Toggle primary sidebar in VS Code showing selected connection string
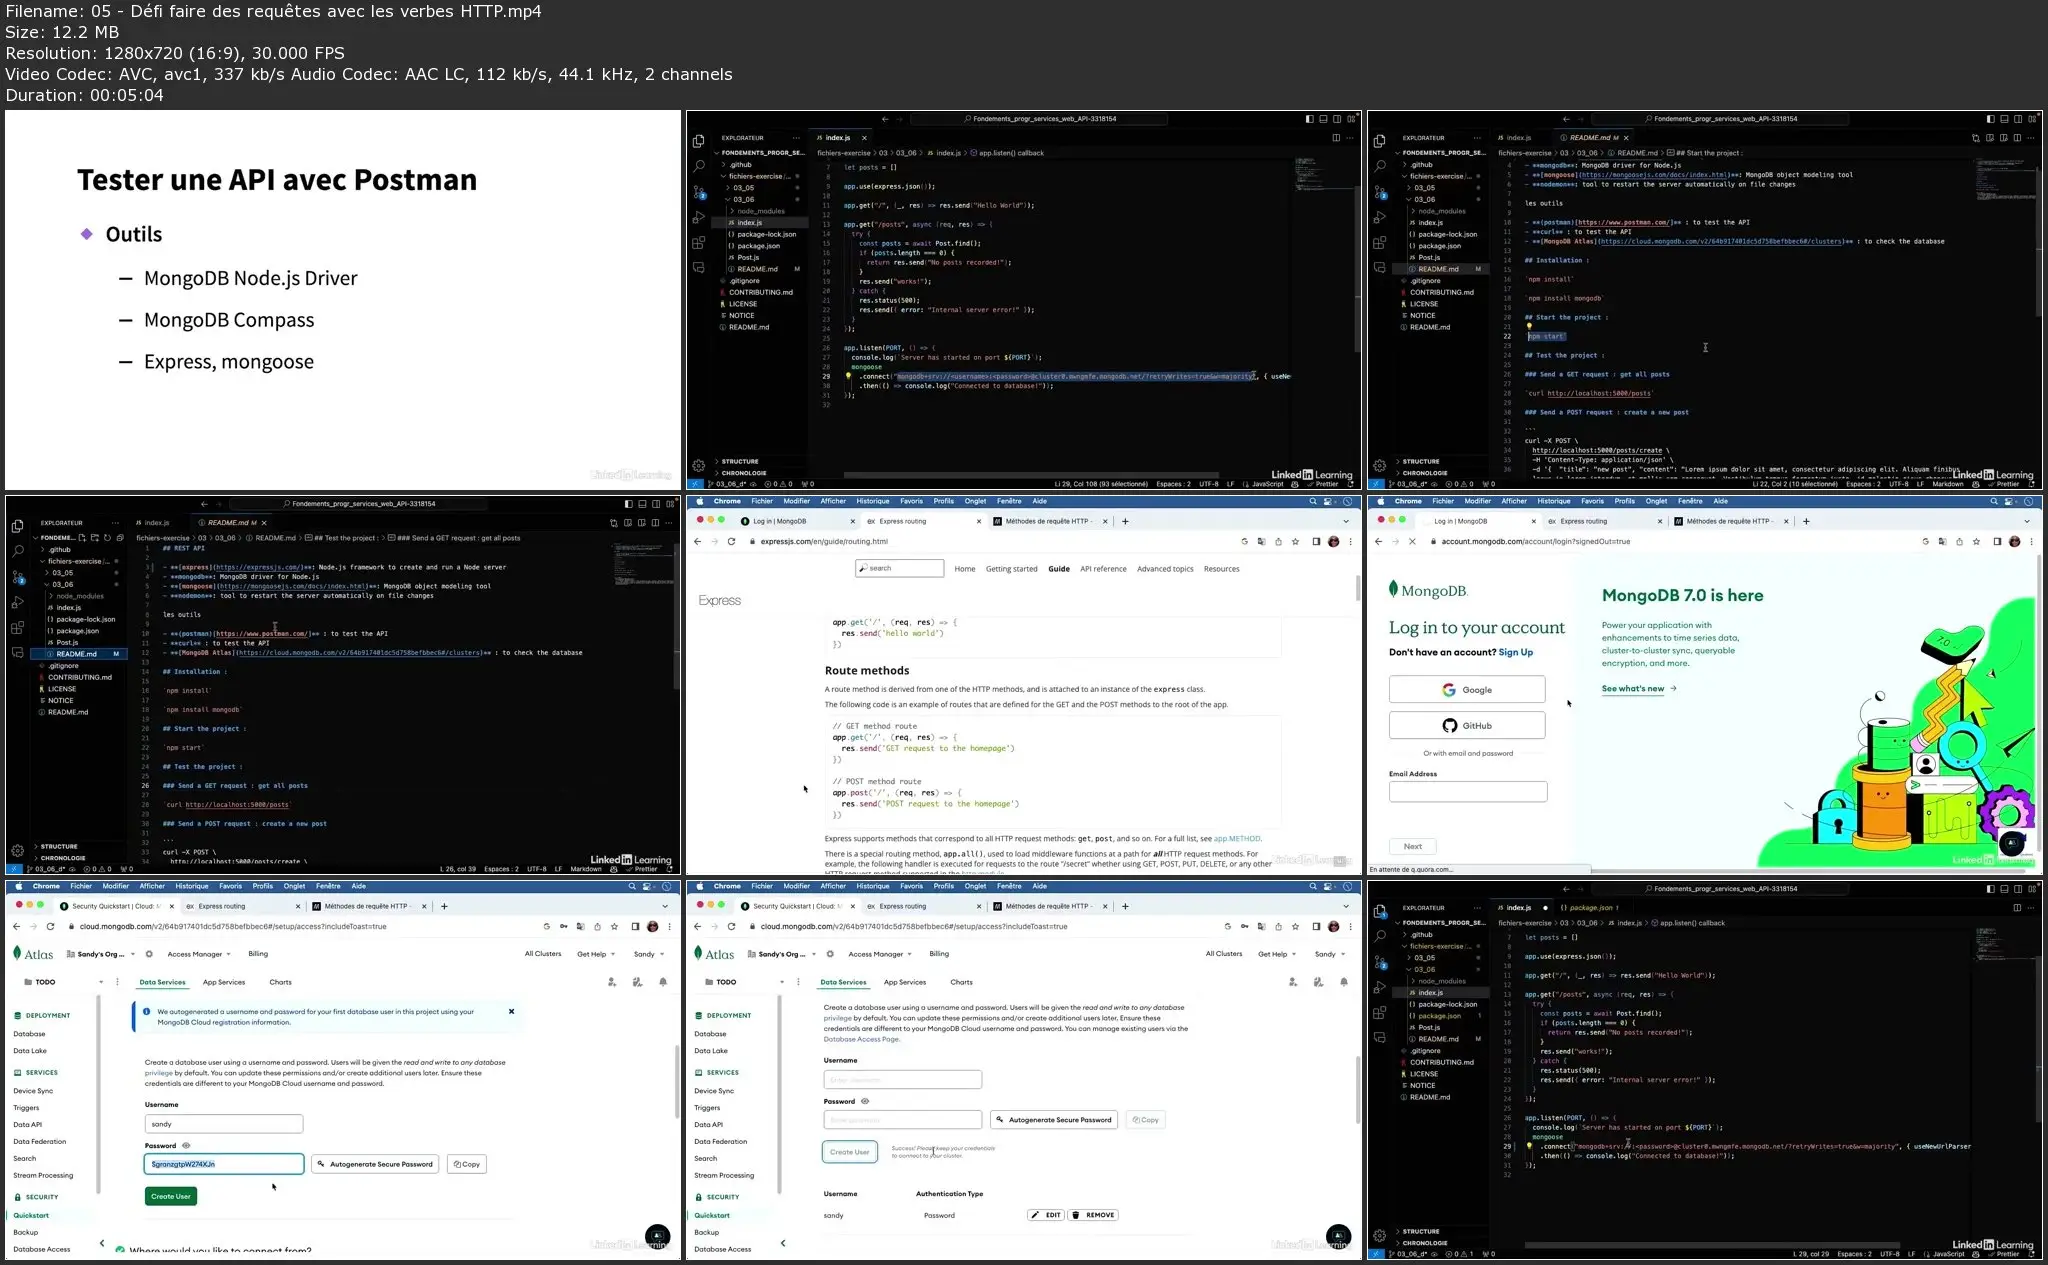This screenshot has width=2048, height=1265. point(1310,119)
